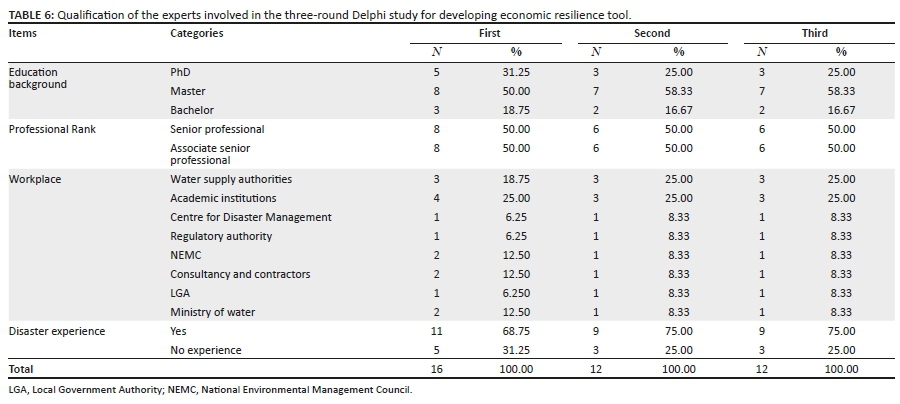
Task: Click the Associate senior professional category
Action: [210, 154]
